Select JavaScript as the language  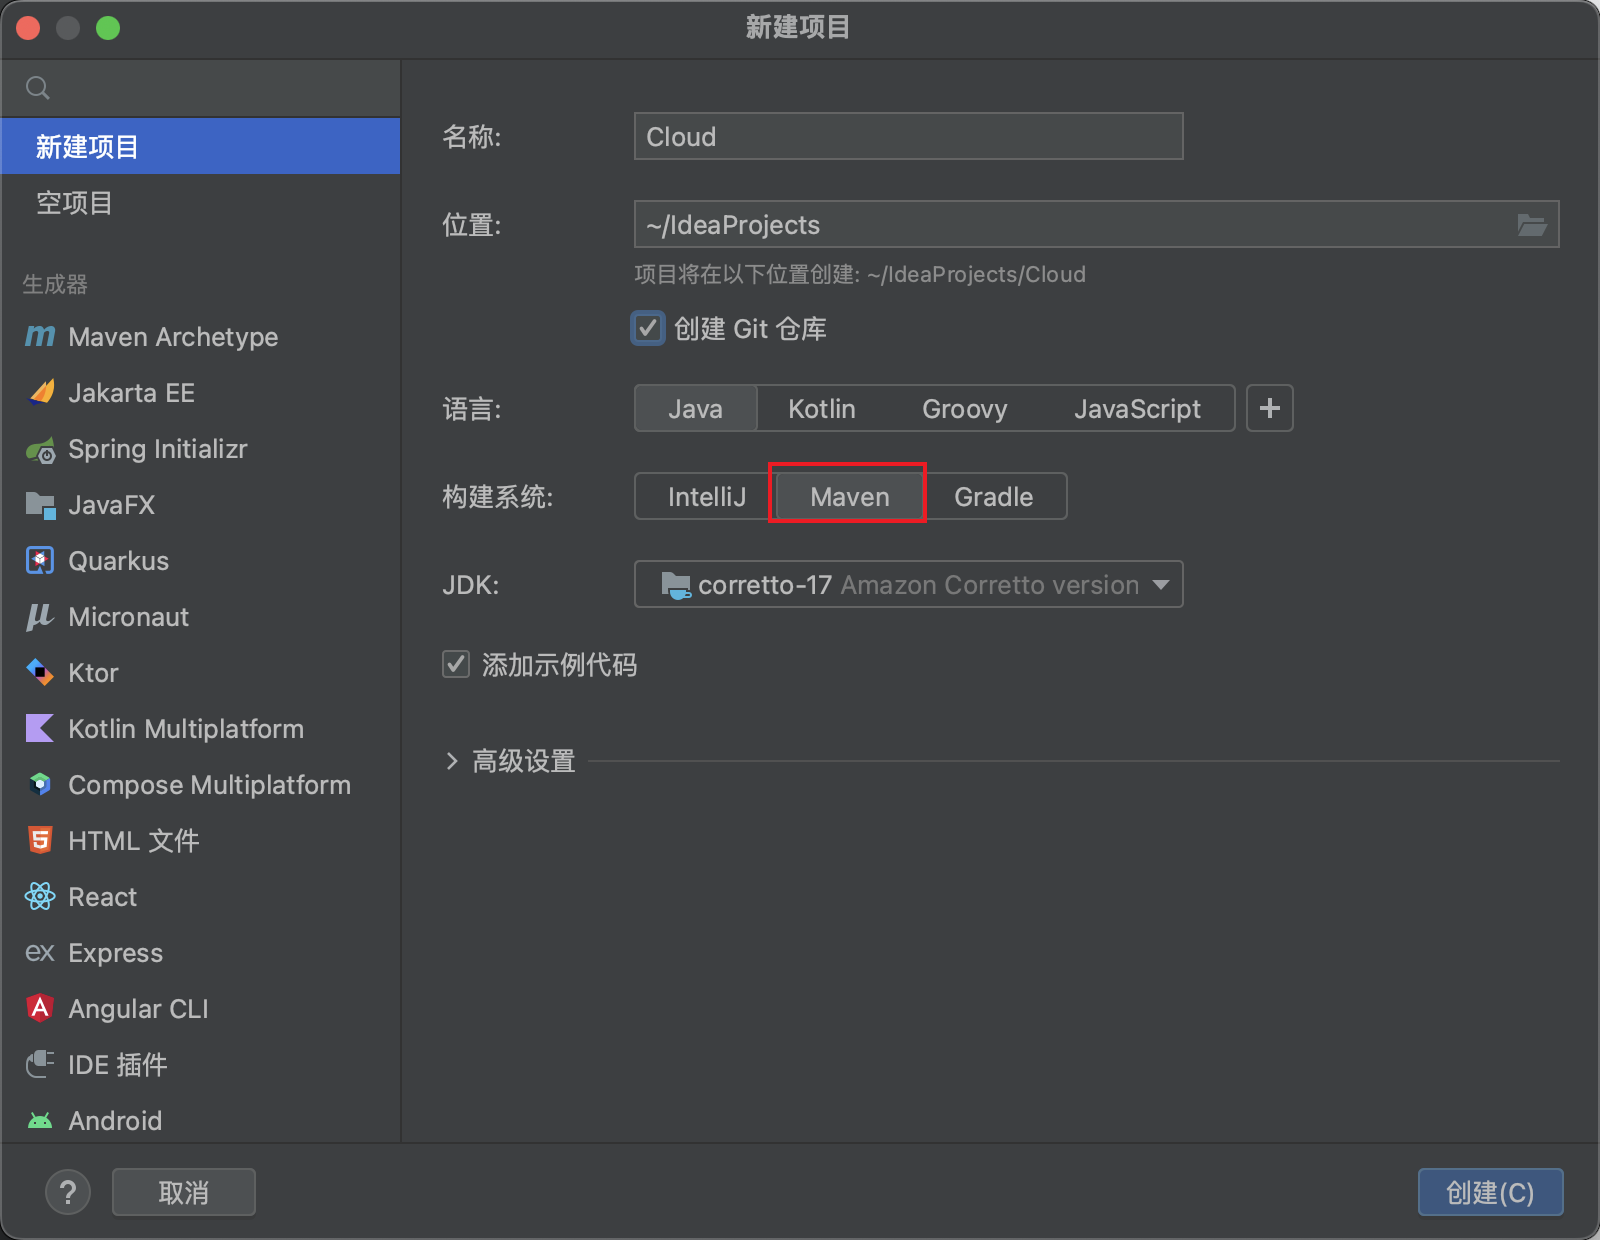pos(1138,409)
